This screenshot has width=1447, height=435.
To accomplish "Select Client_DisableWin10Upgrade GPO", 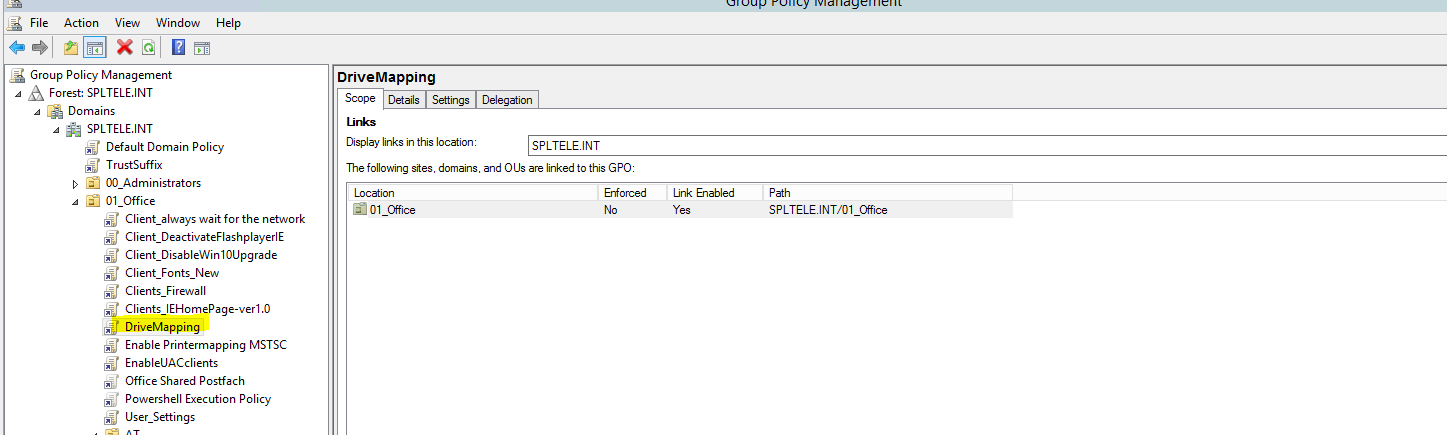I will (x=201, y=255).
